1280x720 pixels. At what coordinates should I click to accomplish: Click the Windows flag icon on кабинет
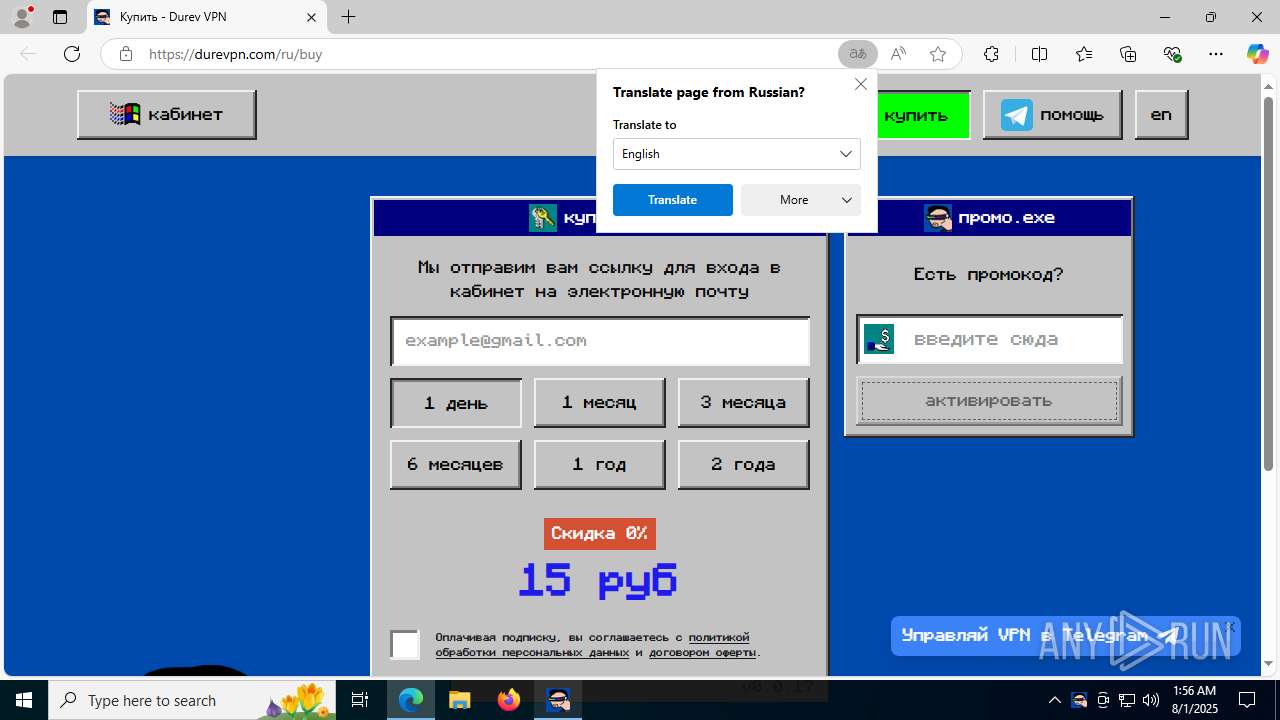pyautogui.click(x=125, y=114)
